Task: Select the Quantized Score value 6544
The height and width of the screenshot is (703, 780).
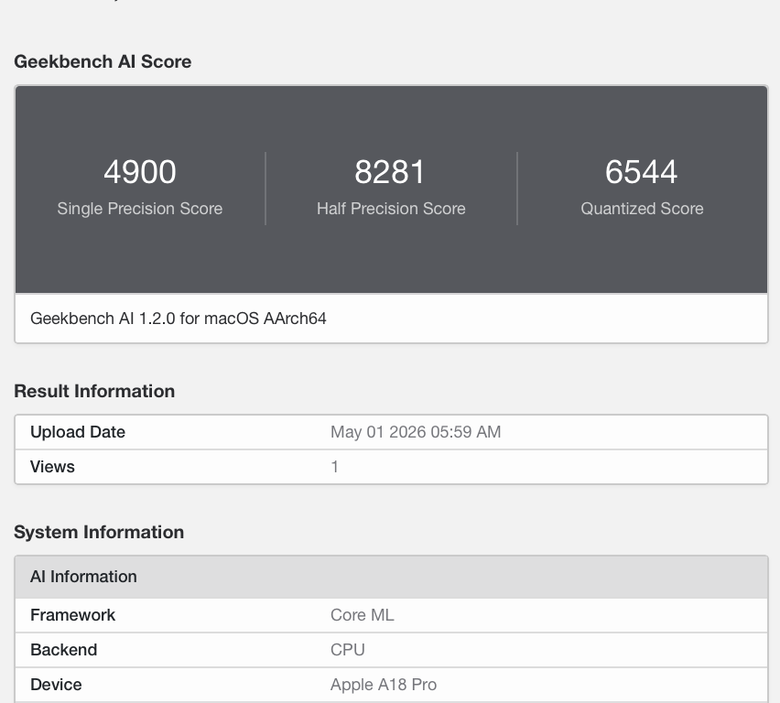Action: click(641, 172)
